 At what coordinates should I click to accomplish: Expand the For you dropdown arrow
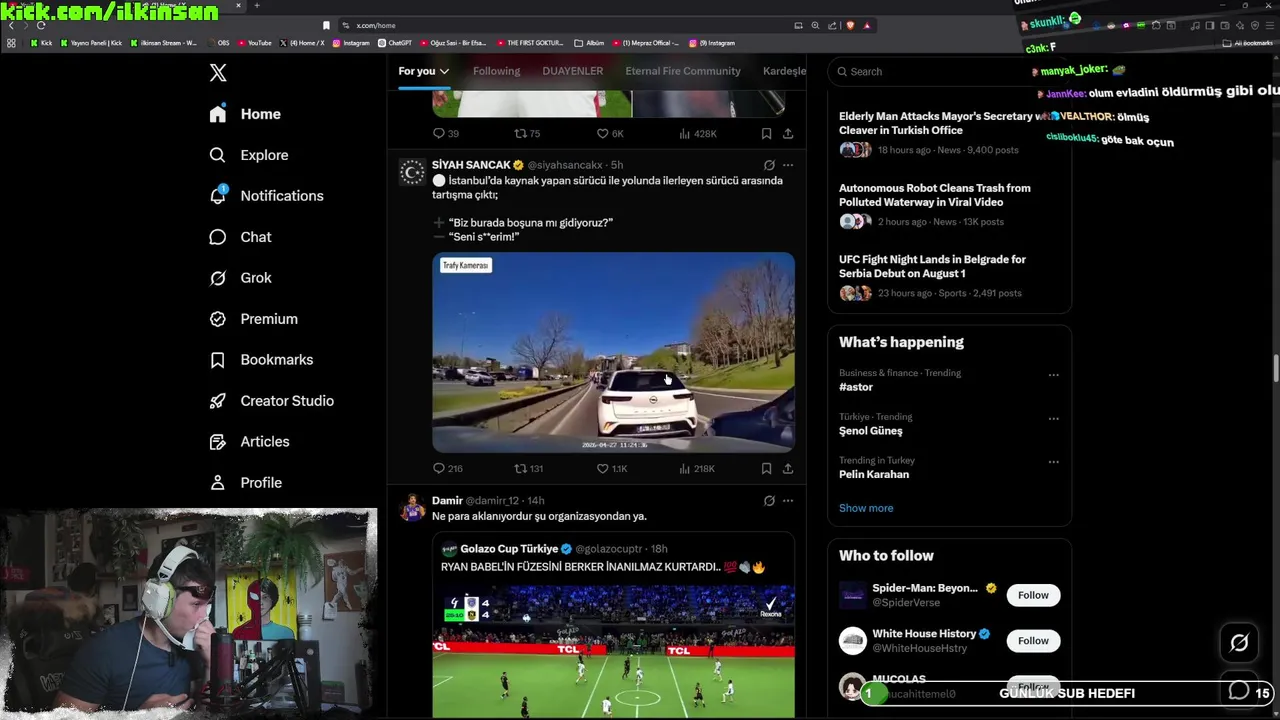point(444,71)
